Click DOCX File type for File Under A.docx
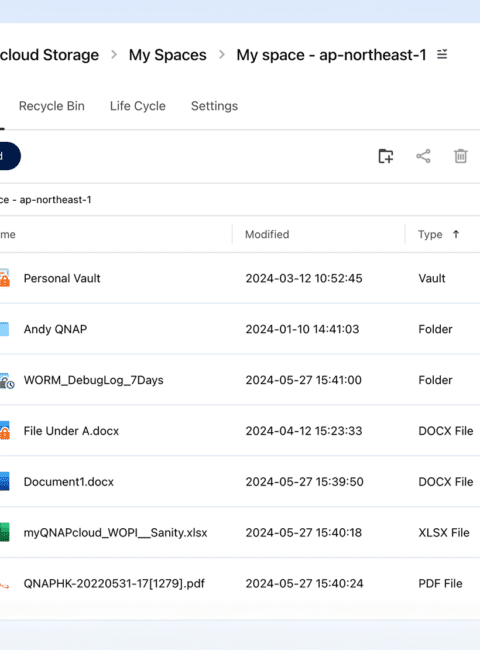Screen dimensions: 480x650 pyautogui.click(x=446, y=431)
